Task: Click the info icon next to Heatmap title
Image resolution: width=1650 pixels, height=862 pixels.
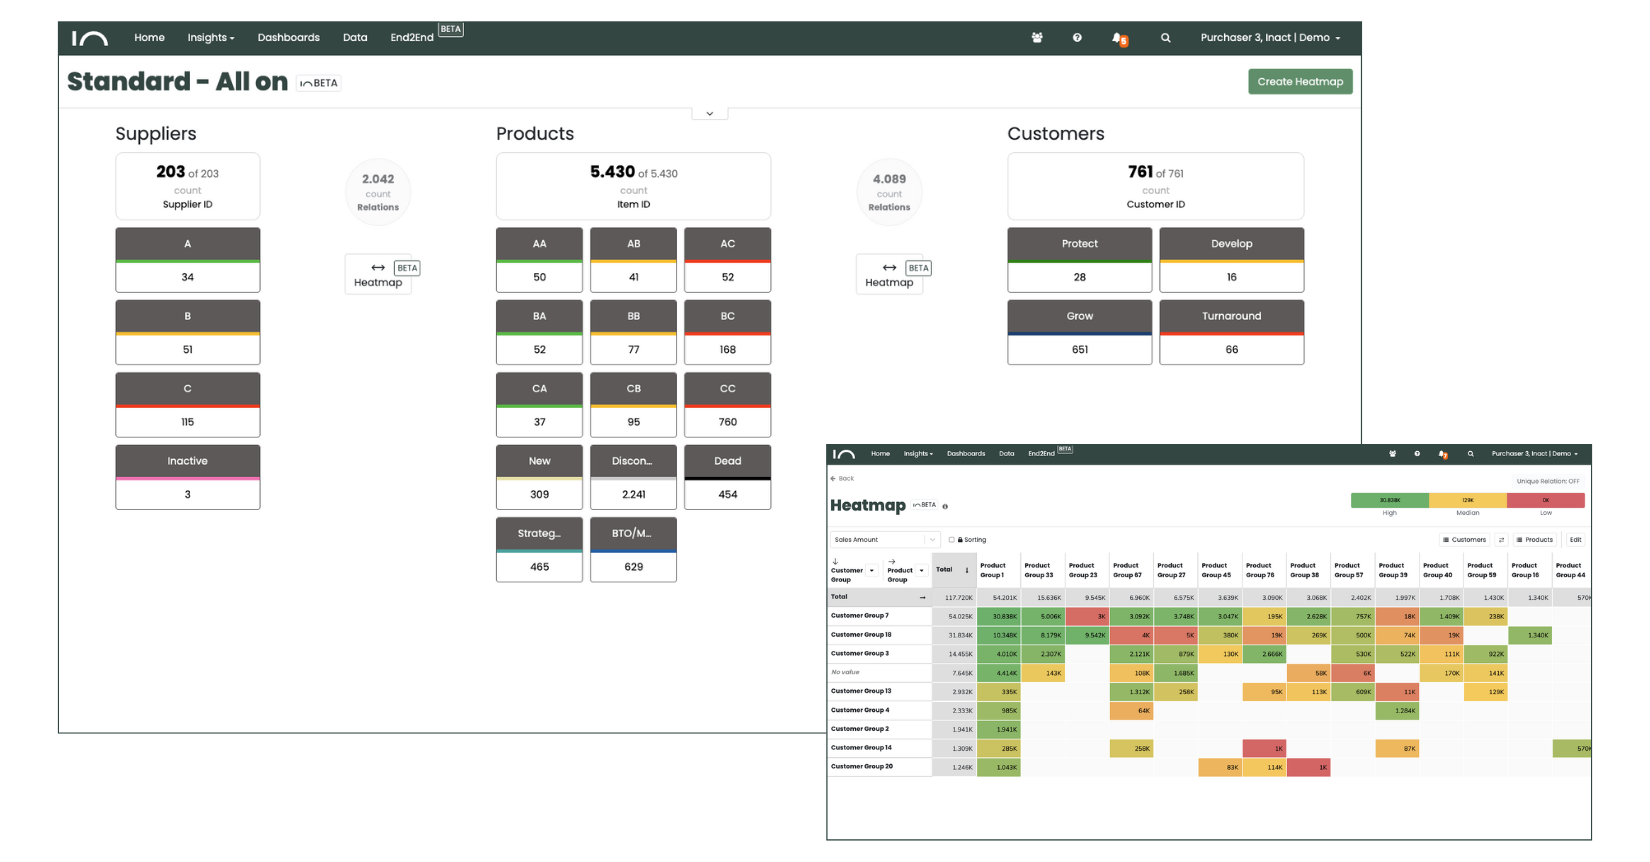Action: tap(945, 506)
